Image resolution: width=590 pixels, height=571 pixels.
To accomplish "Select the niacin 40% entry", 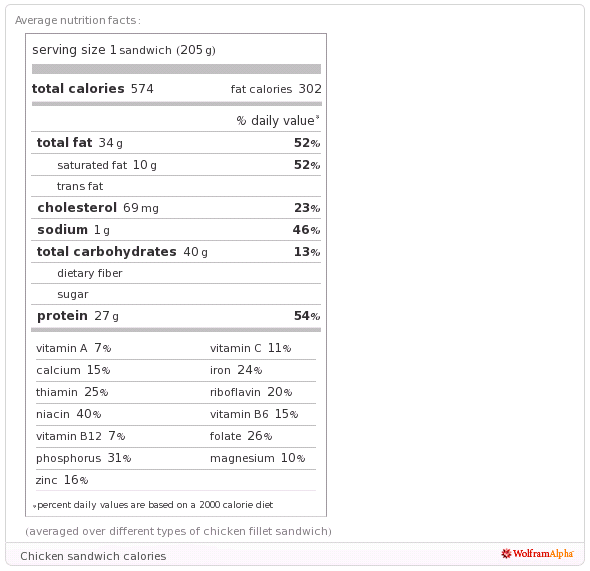I will pos(68,414).
